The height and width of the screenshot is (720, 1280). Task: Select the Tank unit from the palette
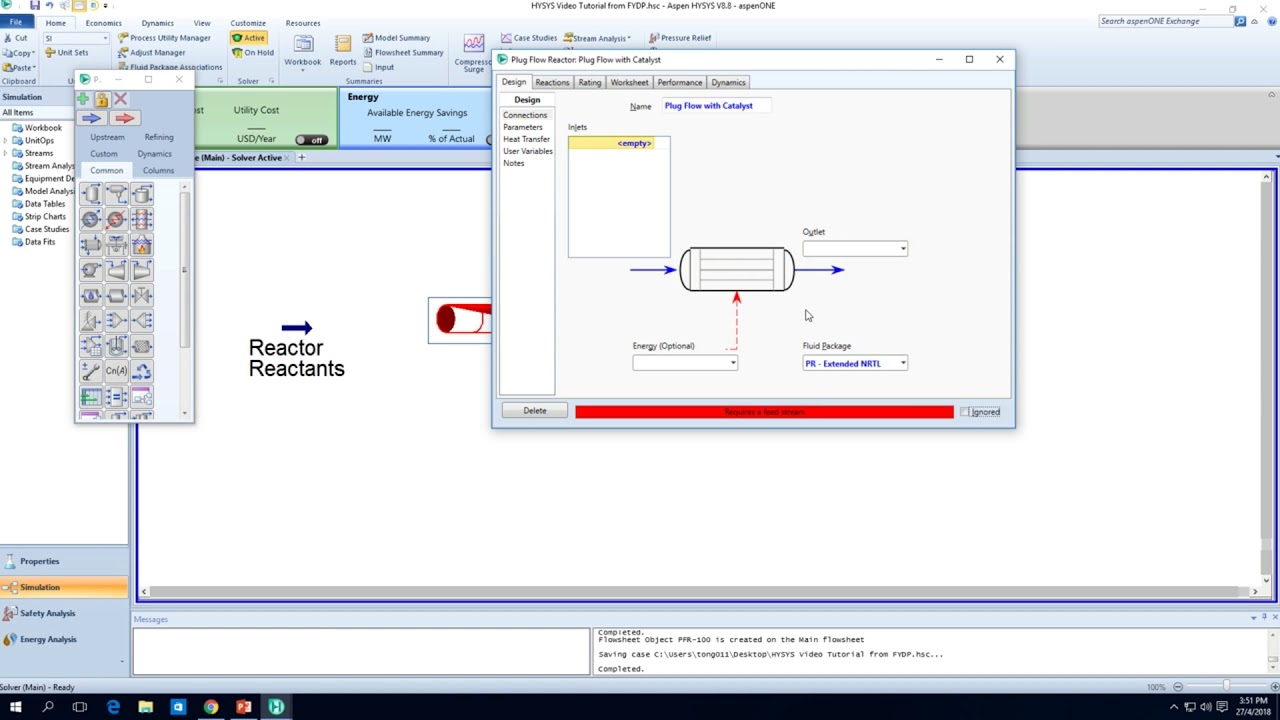pyautogui.click(x=141, y=194)
